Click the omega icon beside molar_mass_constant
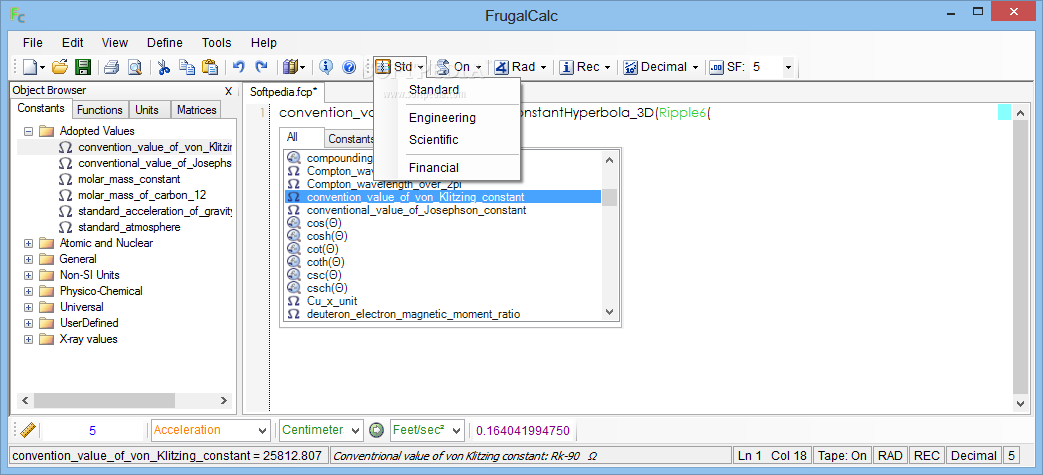The width and height of the screenshot is (1043, 475). click(x=65, y=179)
